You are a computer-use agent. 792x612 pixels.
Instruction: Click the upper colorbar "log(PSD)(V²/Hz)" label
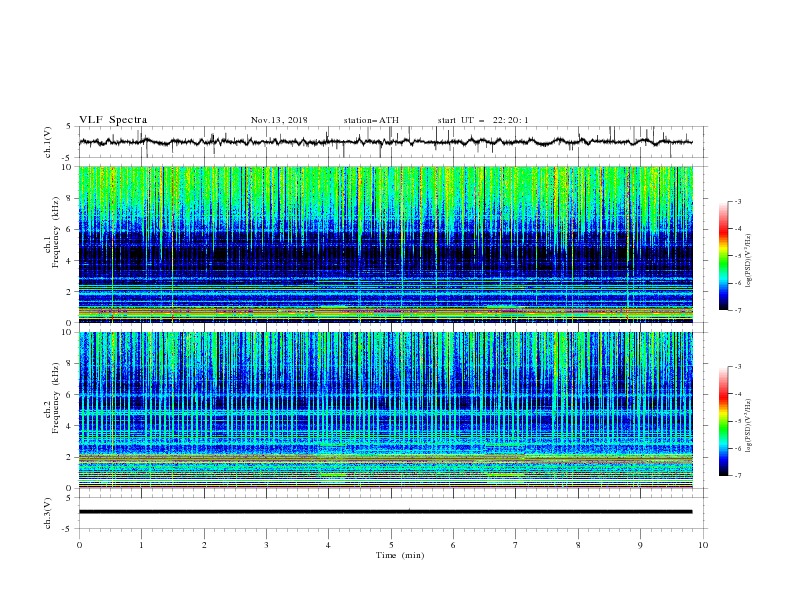click(749, 261)
